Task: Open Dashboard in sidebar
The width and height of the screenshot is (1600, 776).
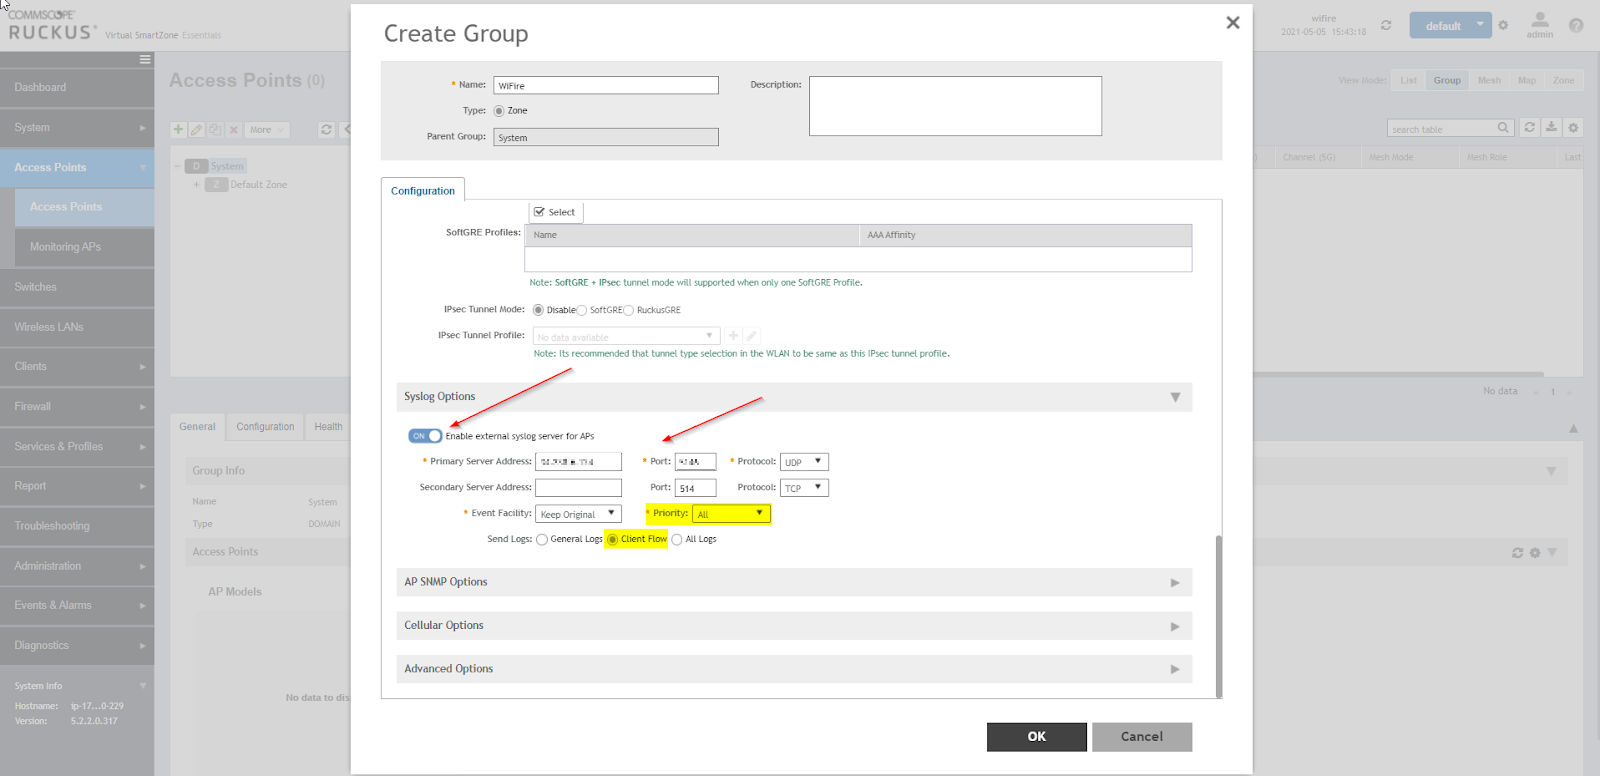Action: (x=77, y=87)
